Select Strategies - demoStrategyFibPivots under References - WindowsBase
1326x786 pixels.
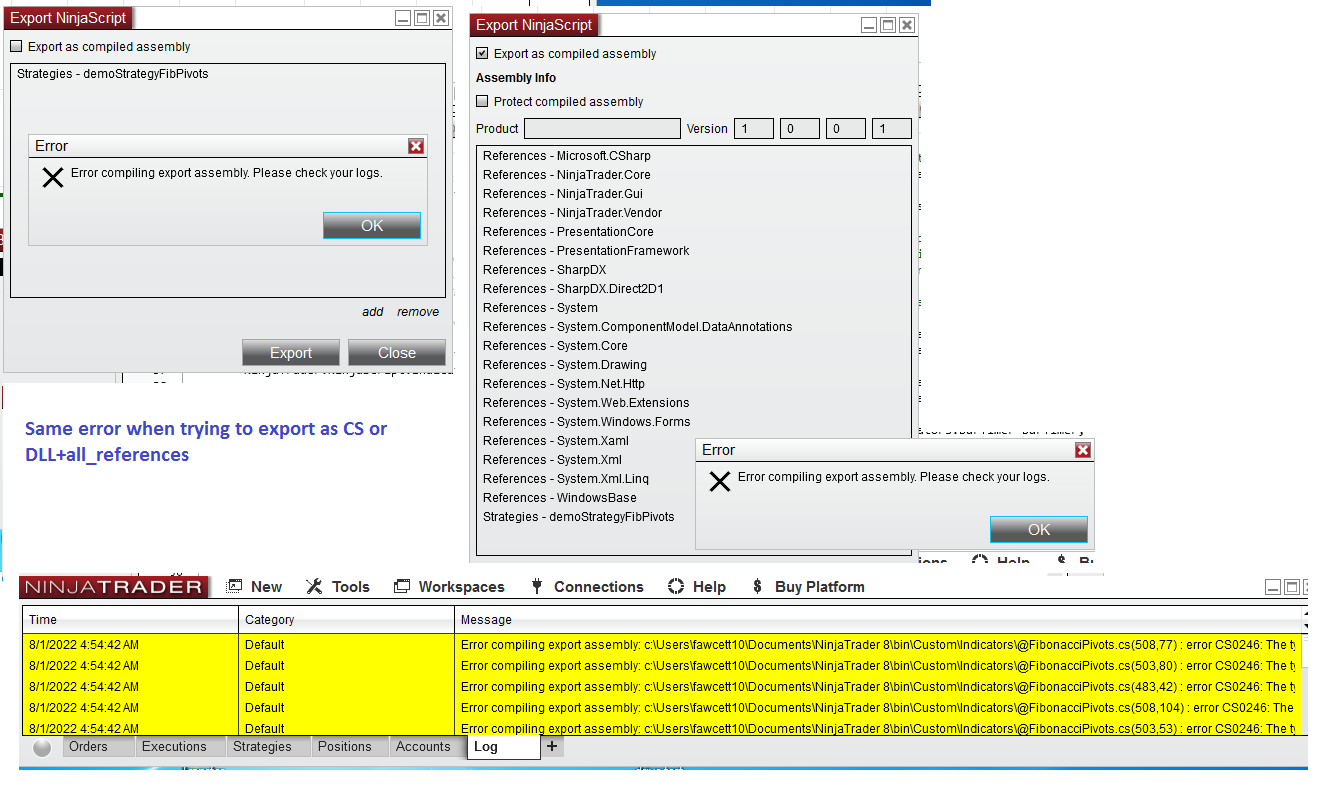pyautogui.click(x=579, y=517)
